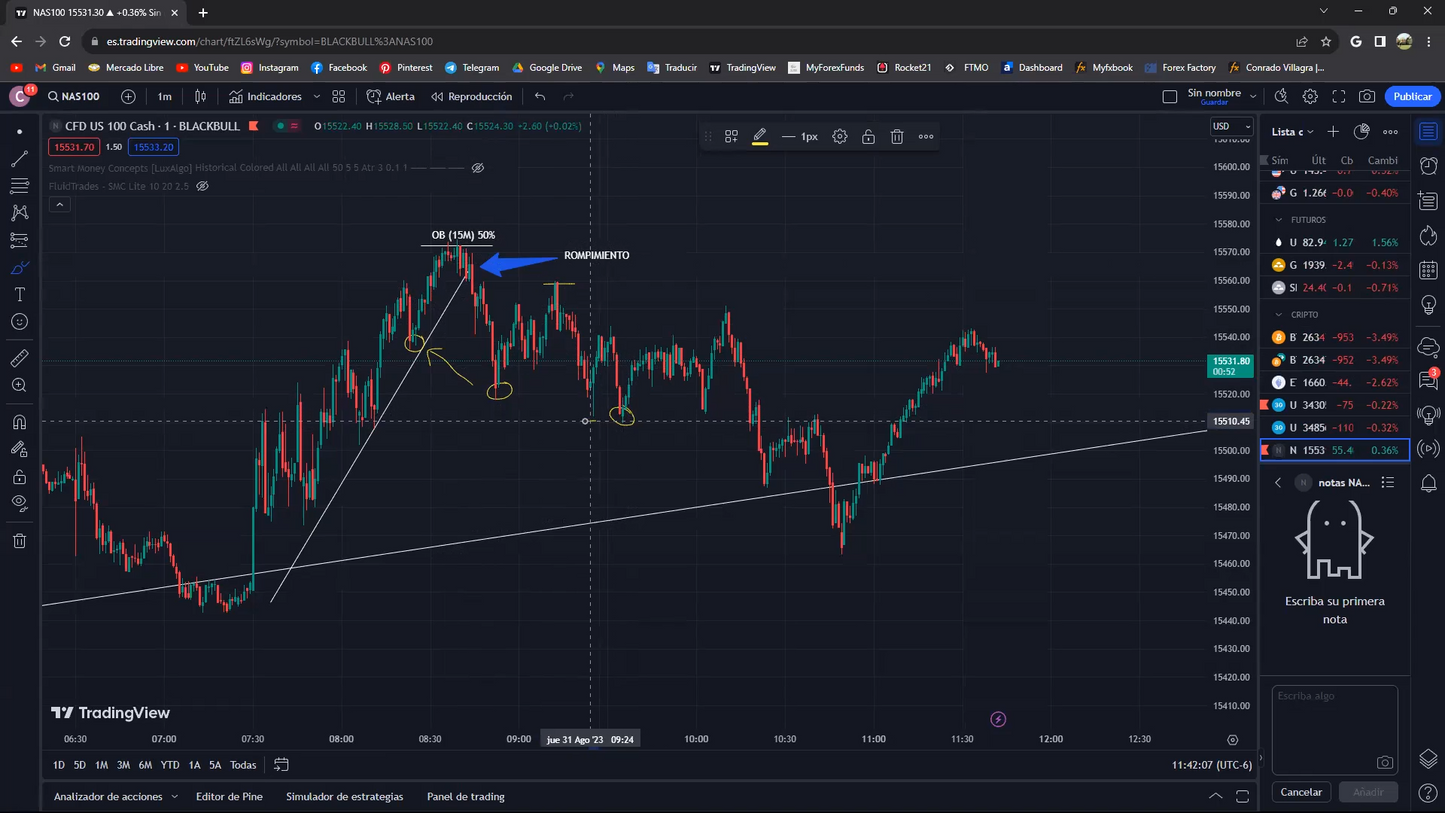This screenshot has height=813, width=1445.
Task: Click the sell price 15531.70 button
Action: point(74,147)
